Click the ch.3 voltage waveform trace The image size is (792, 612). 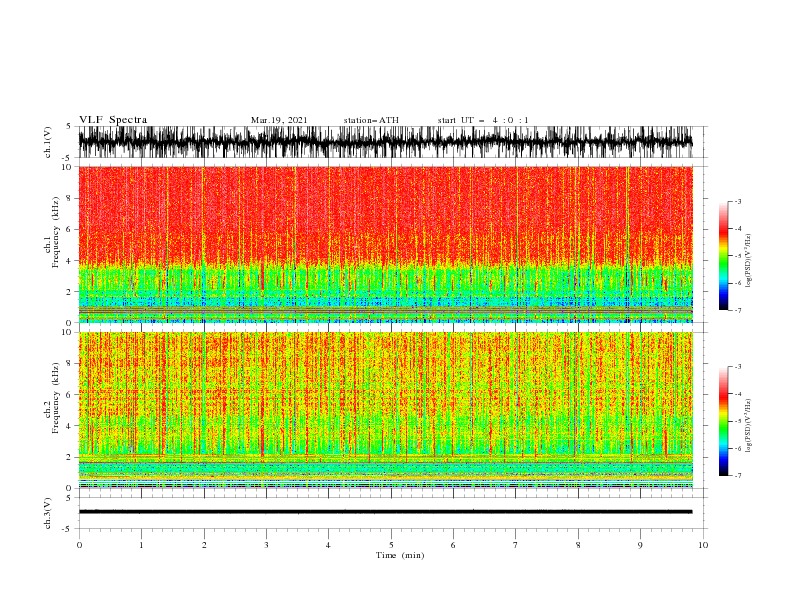(x=385, y=512)
